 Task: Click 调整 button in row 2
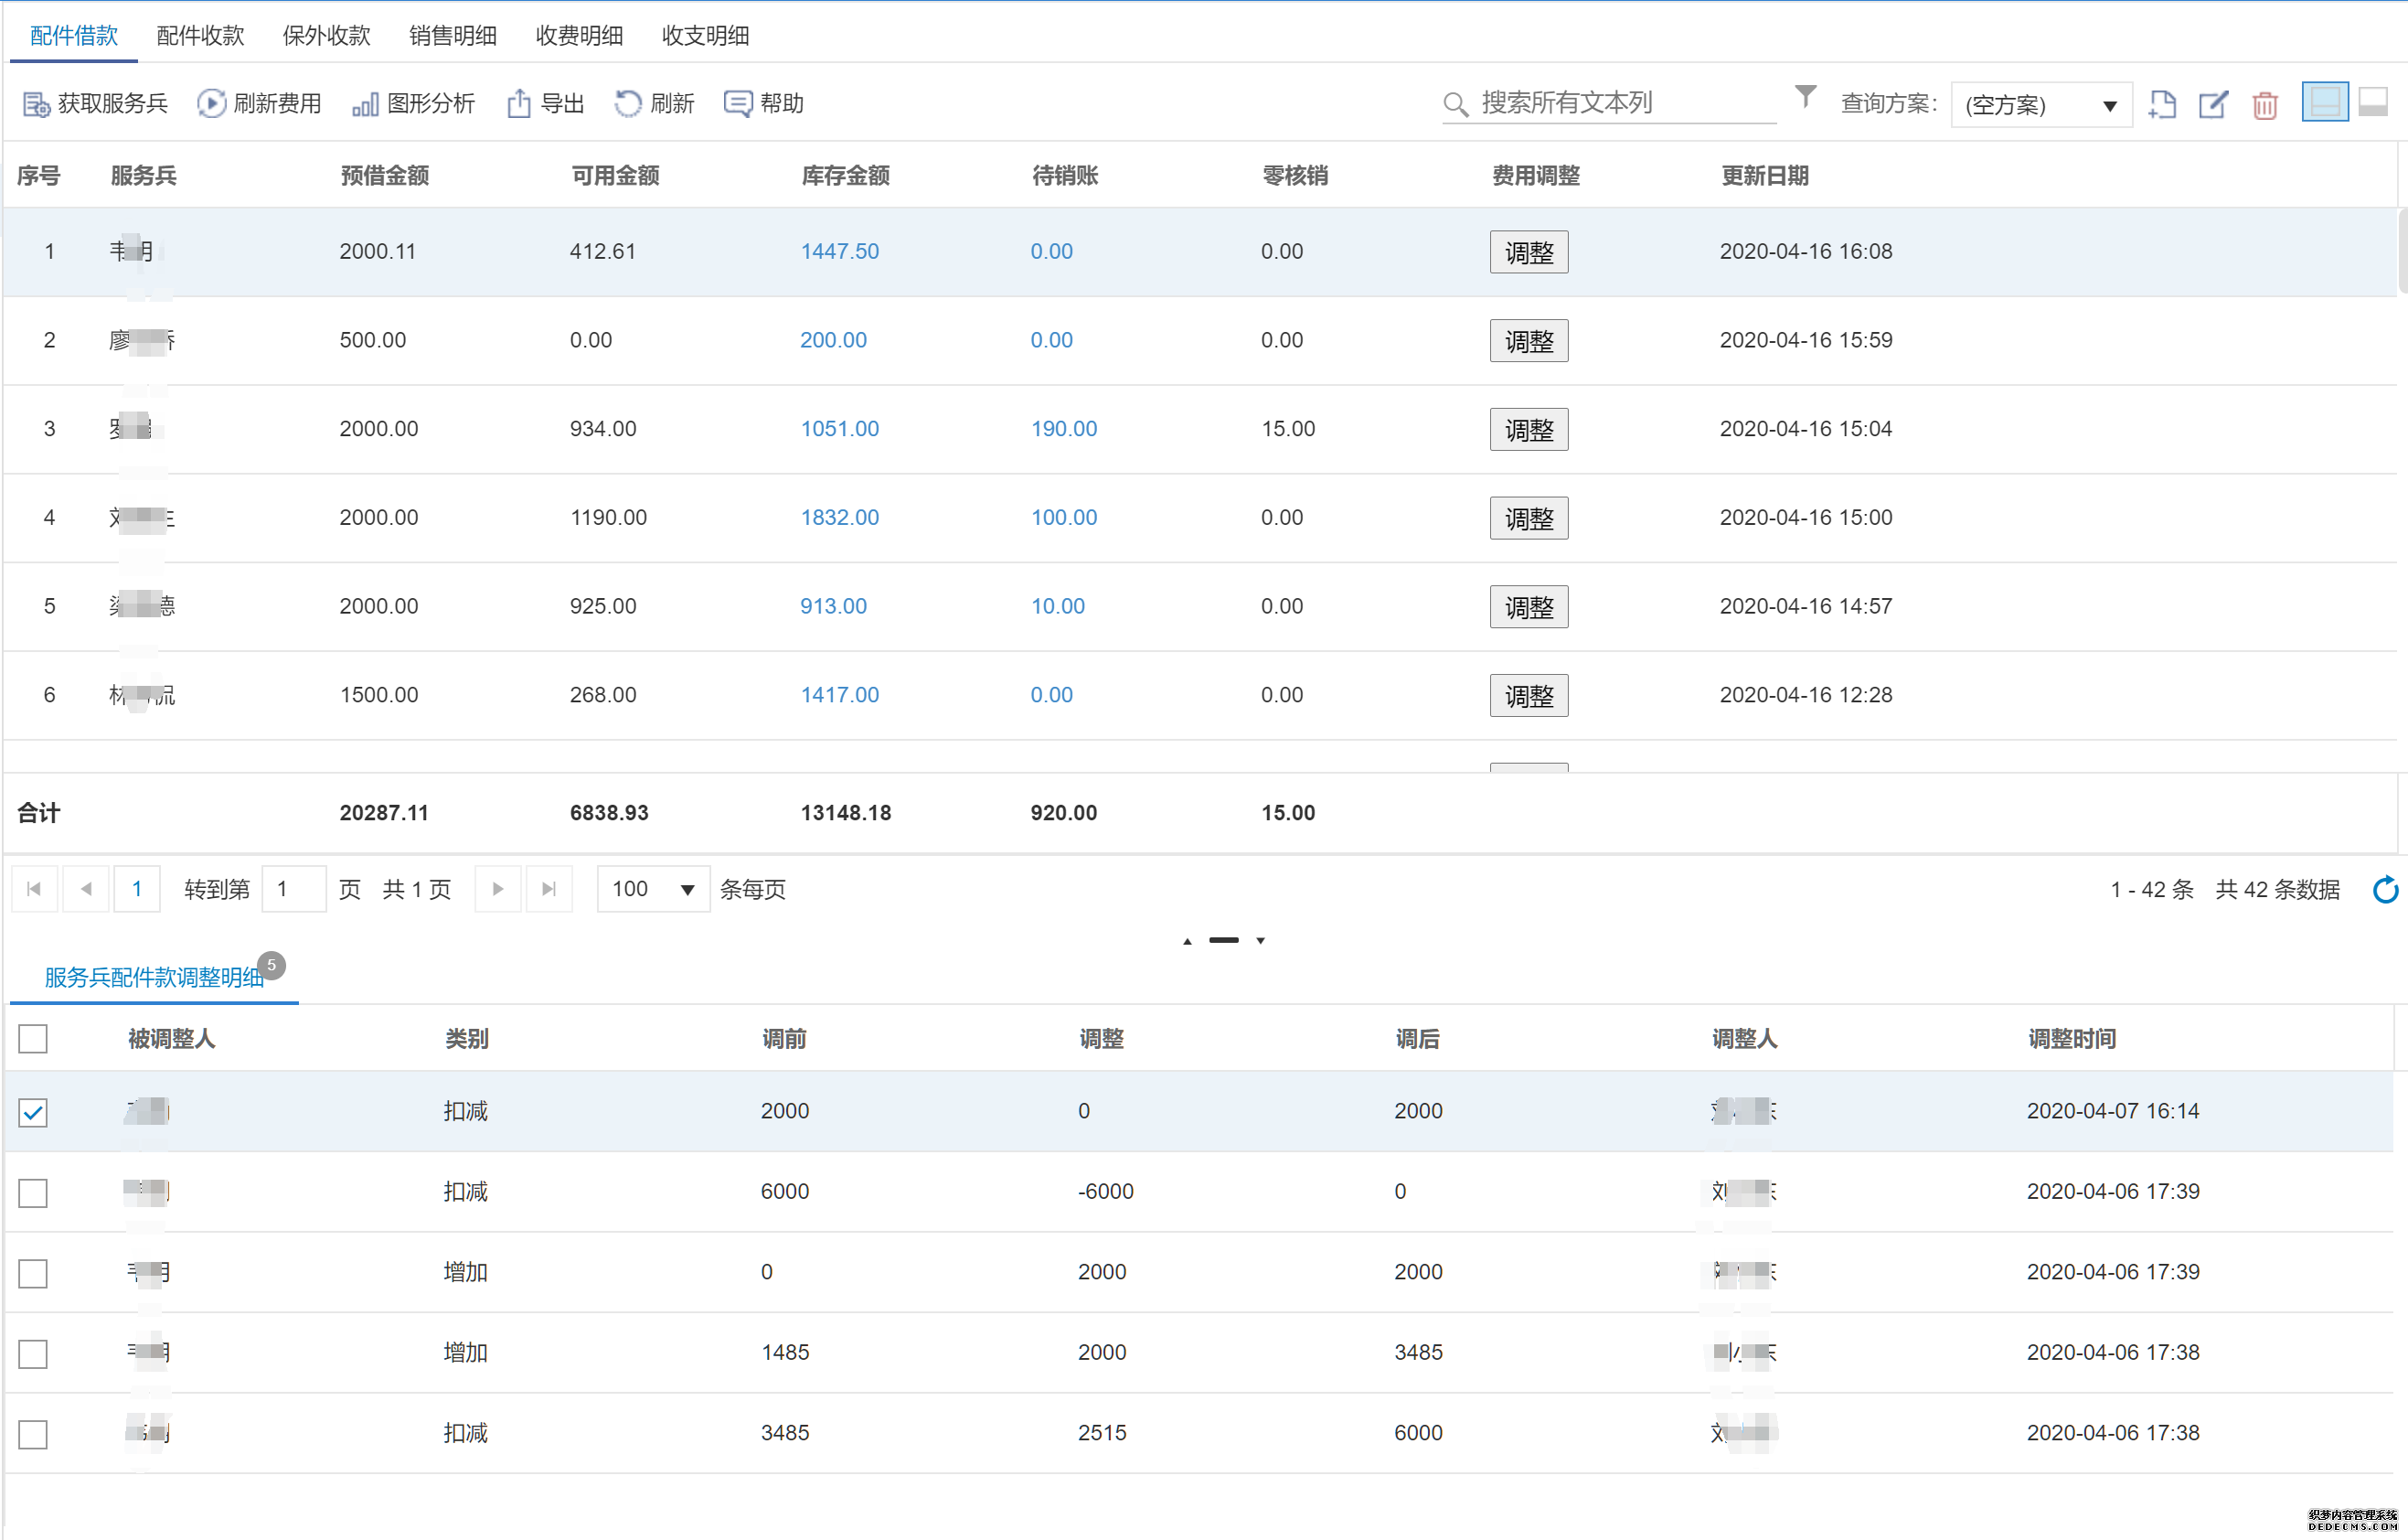point(1529,341)
